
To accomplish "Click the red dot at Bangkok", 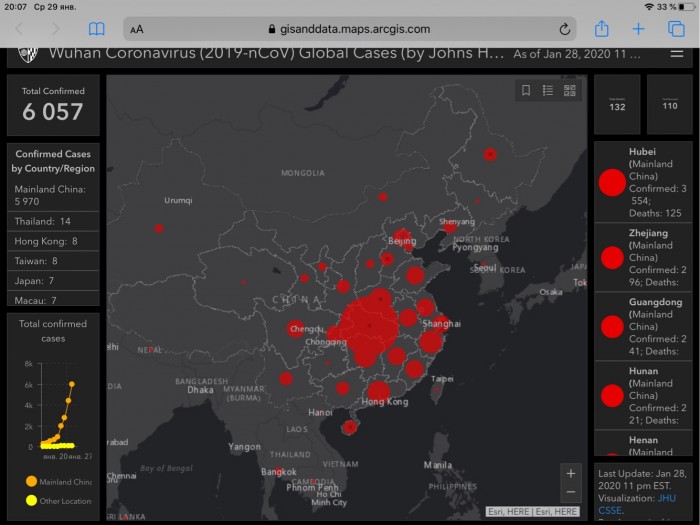I will (x=279, y=469).
